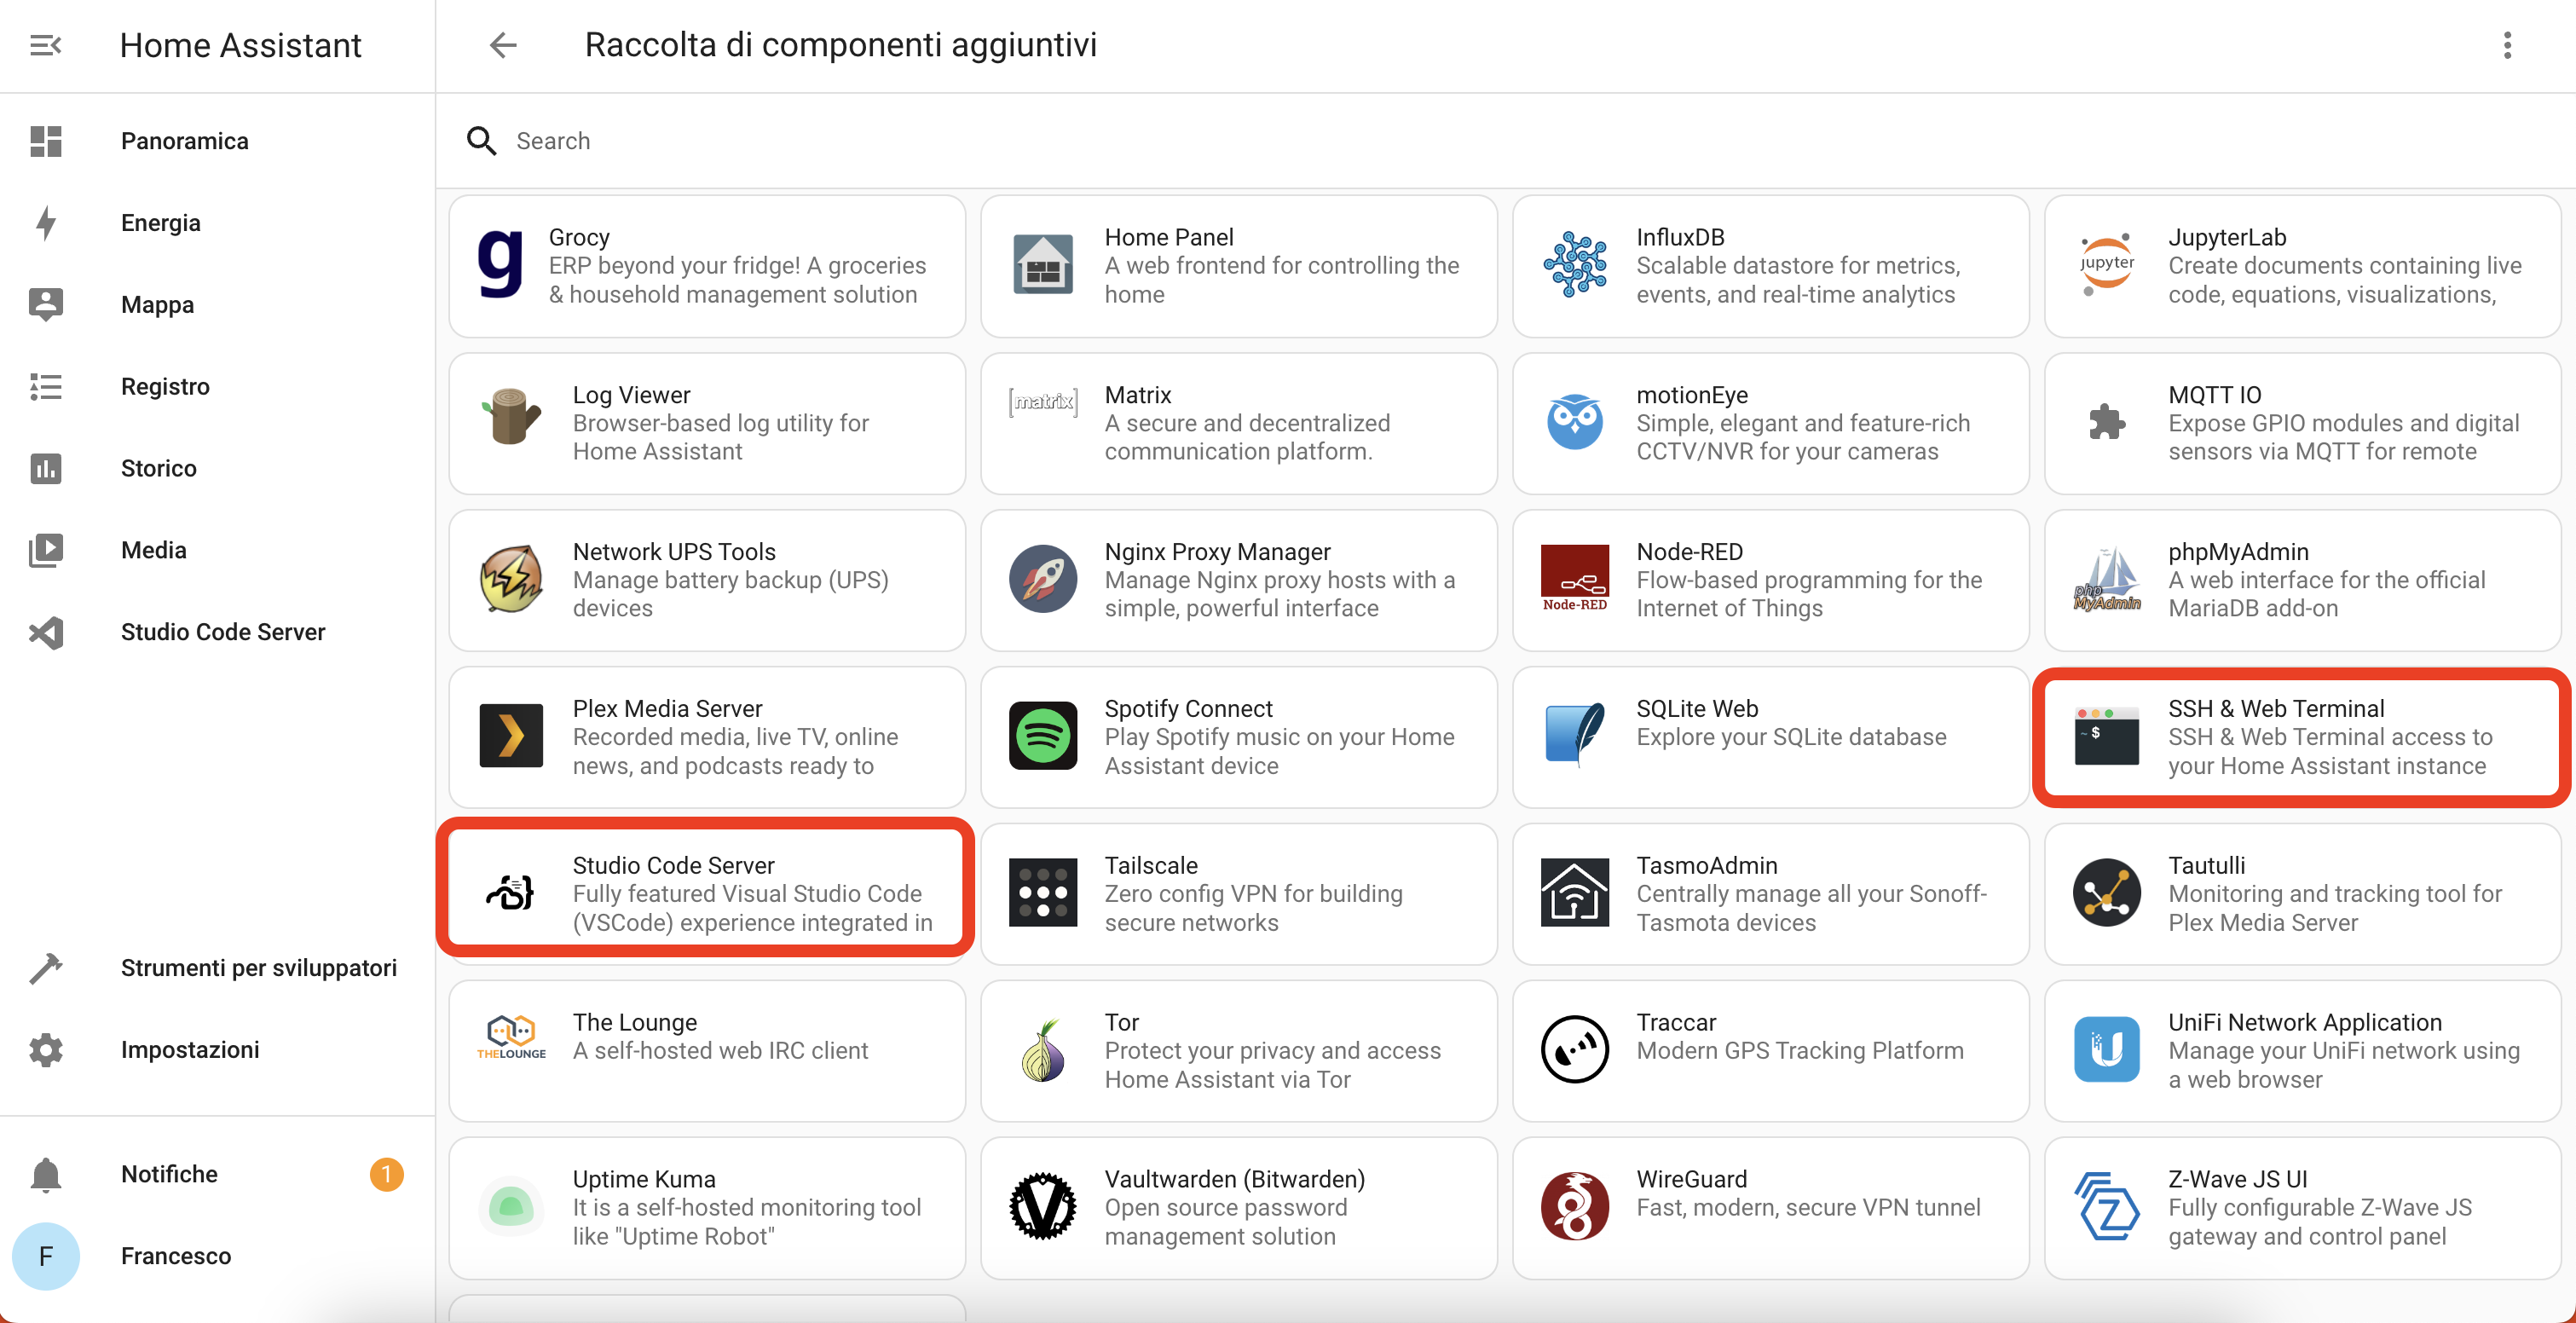
Task: Click the Tautulli add-on icon
Action: 2107,893
